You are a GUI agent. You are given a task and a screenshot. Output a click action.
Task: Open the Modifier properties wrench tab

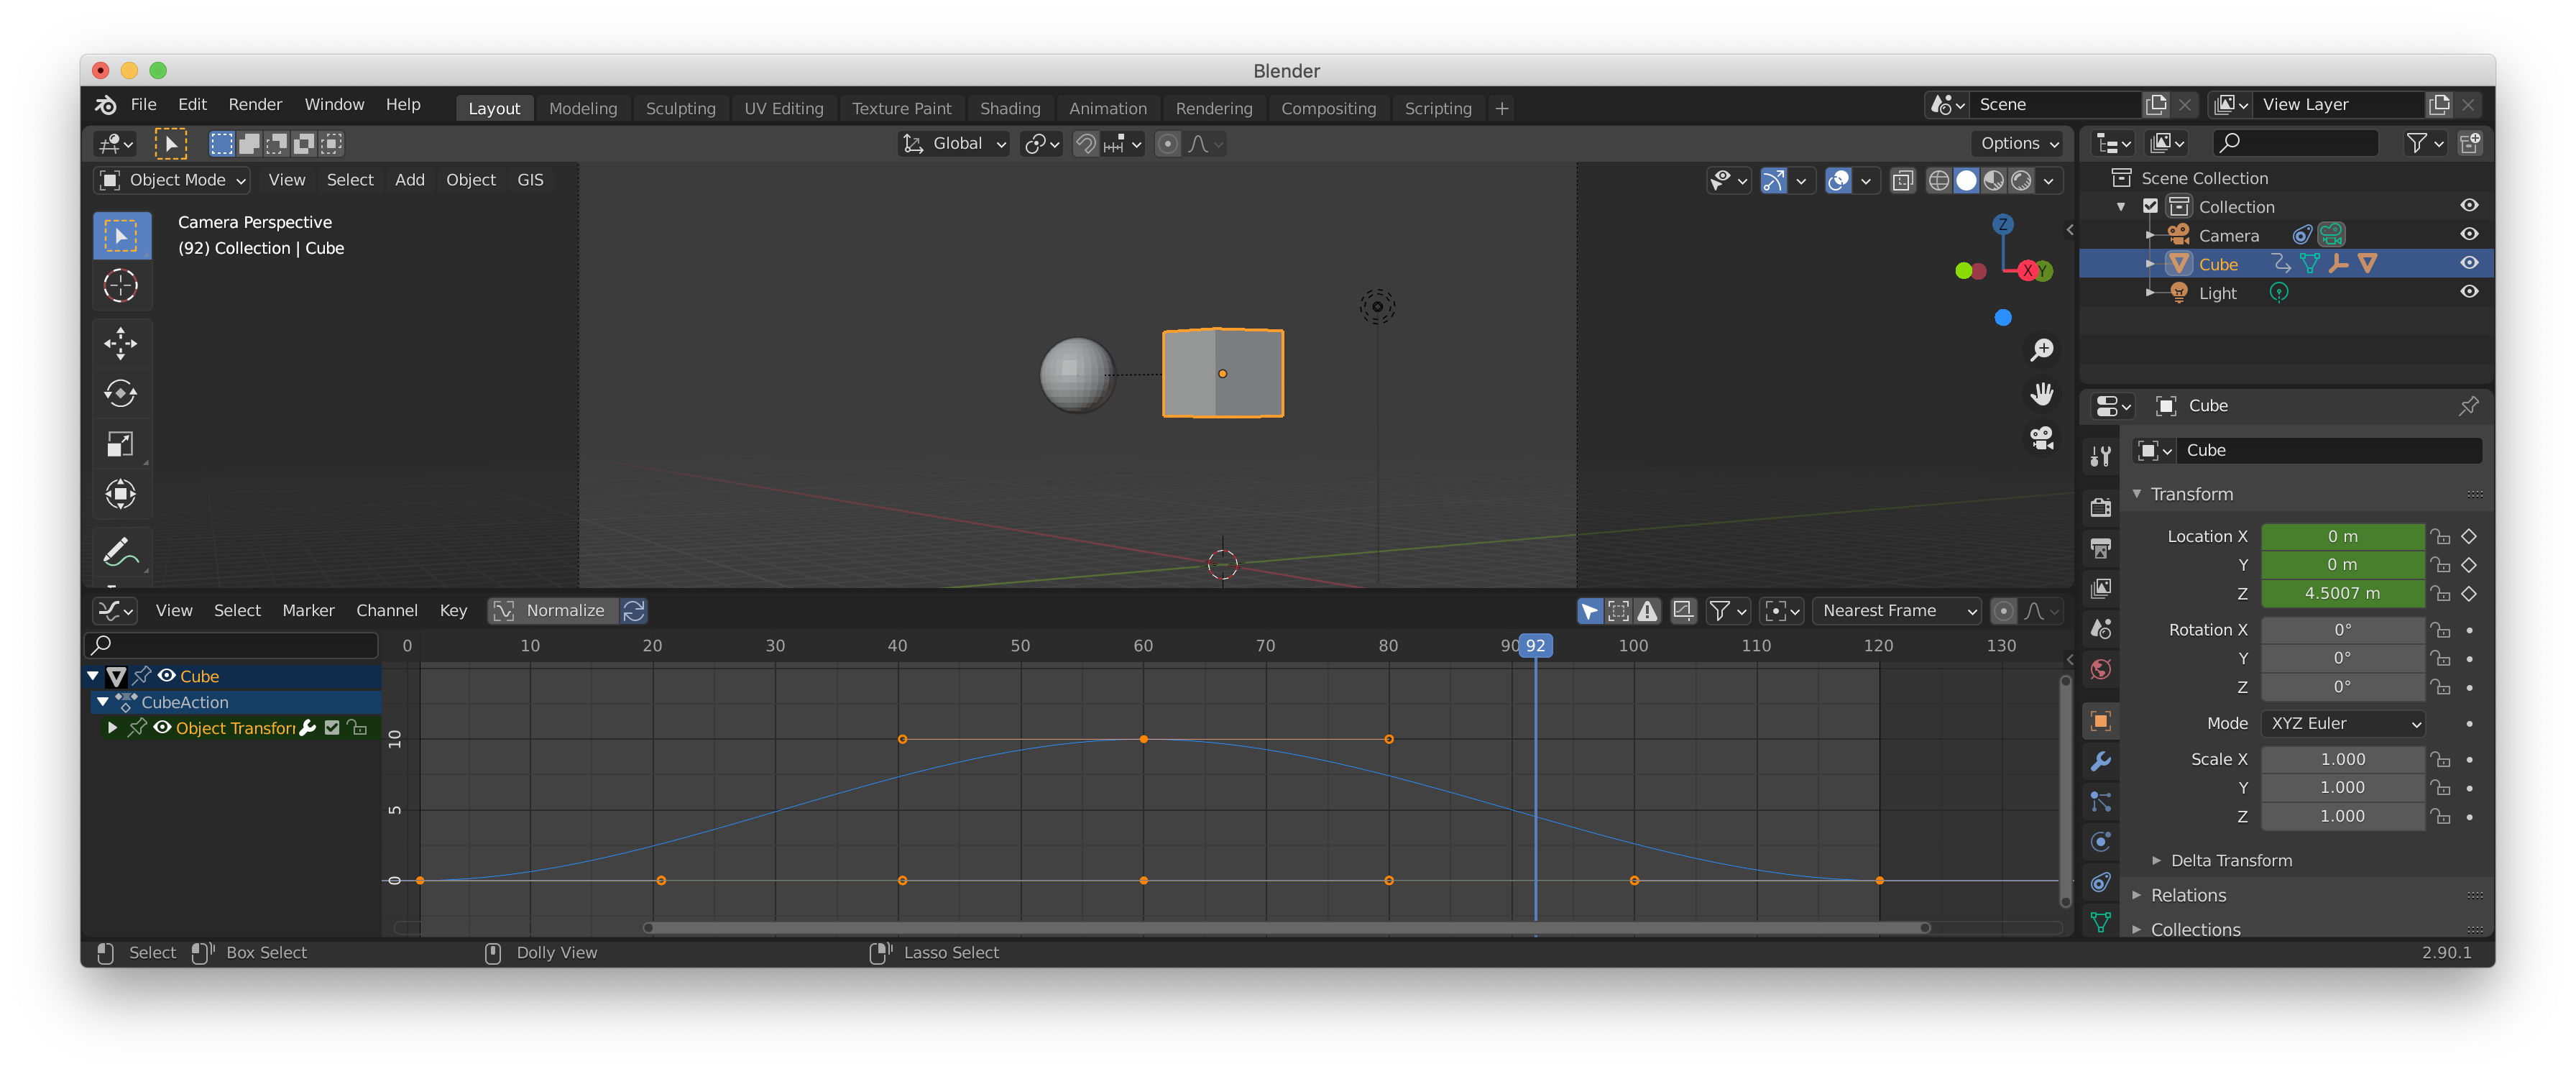(2100, 761)
